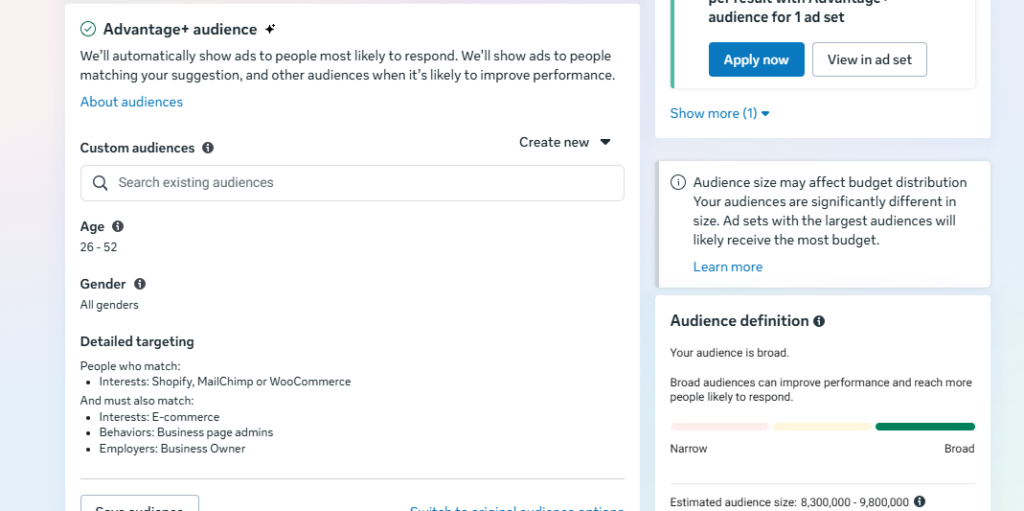Focus the Search existing audiences field
Screen dimensions: 1024x511
[x=360, y=183]
